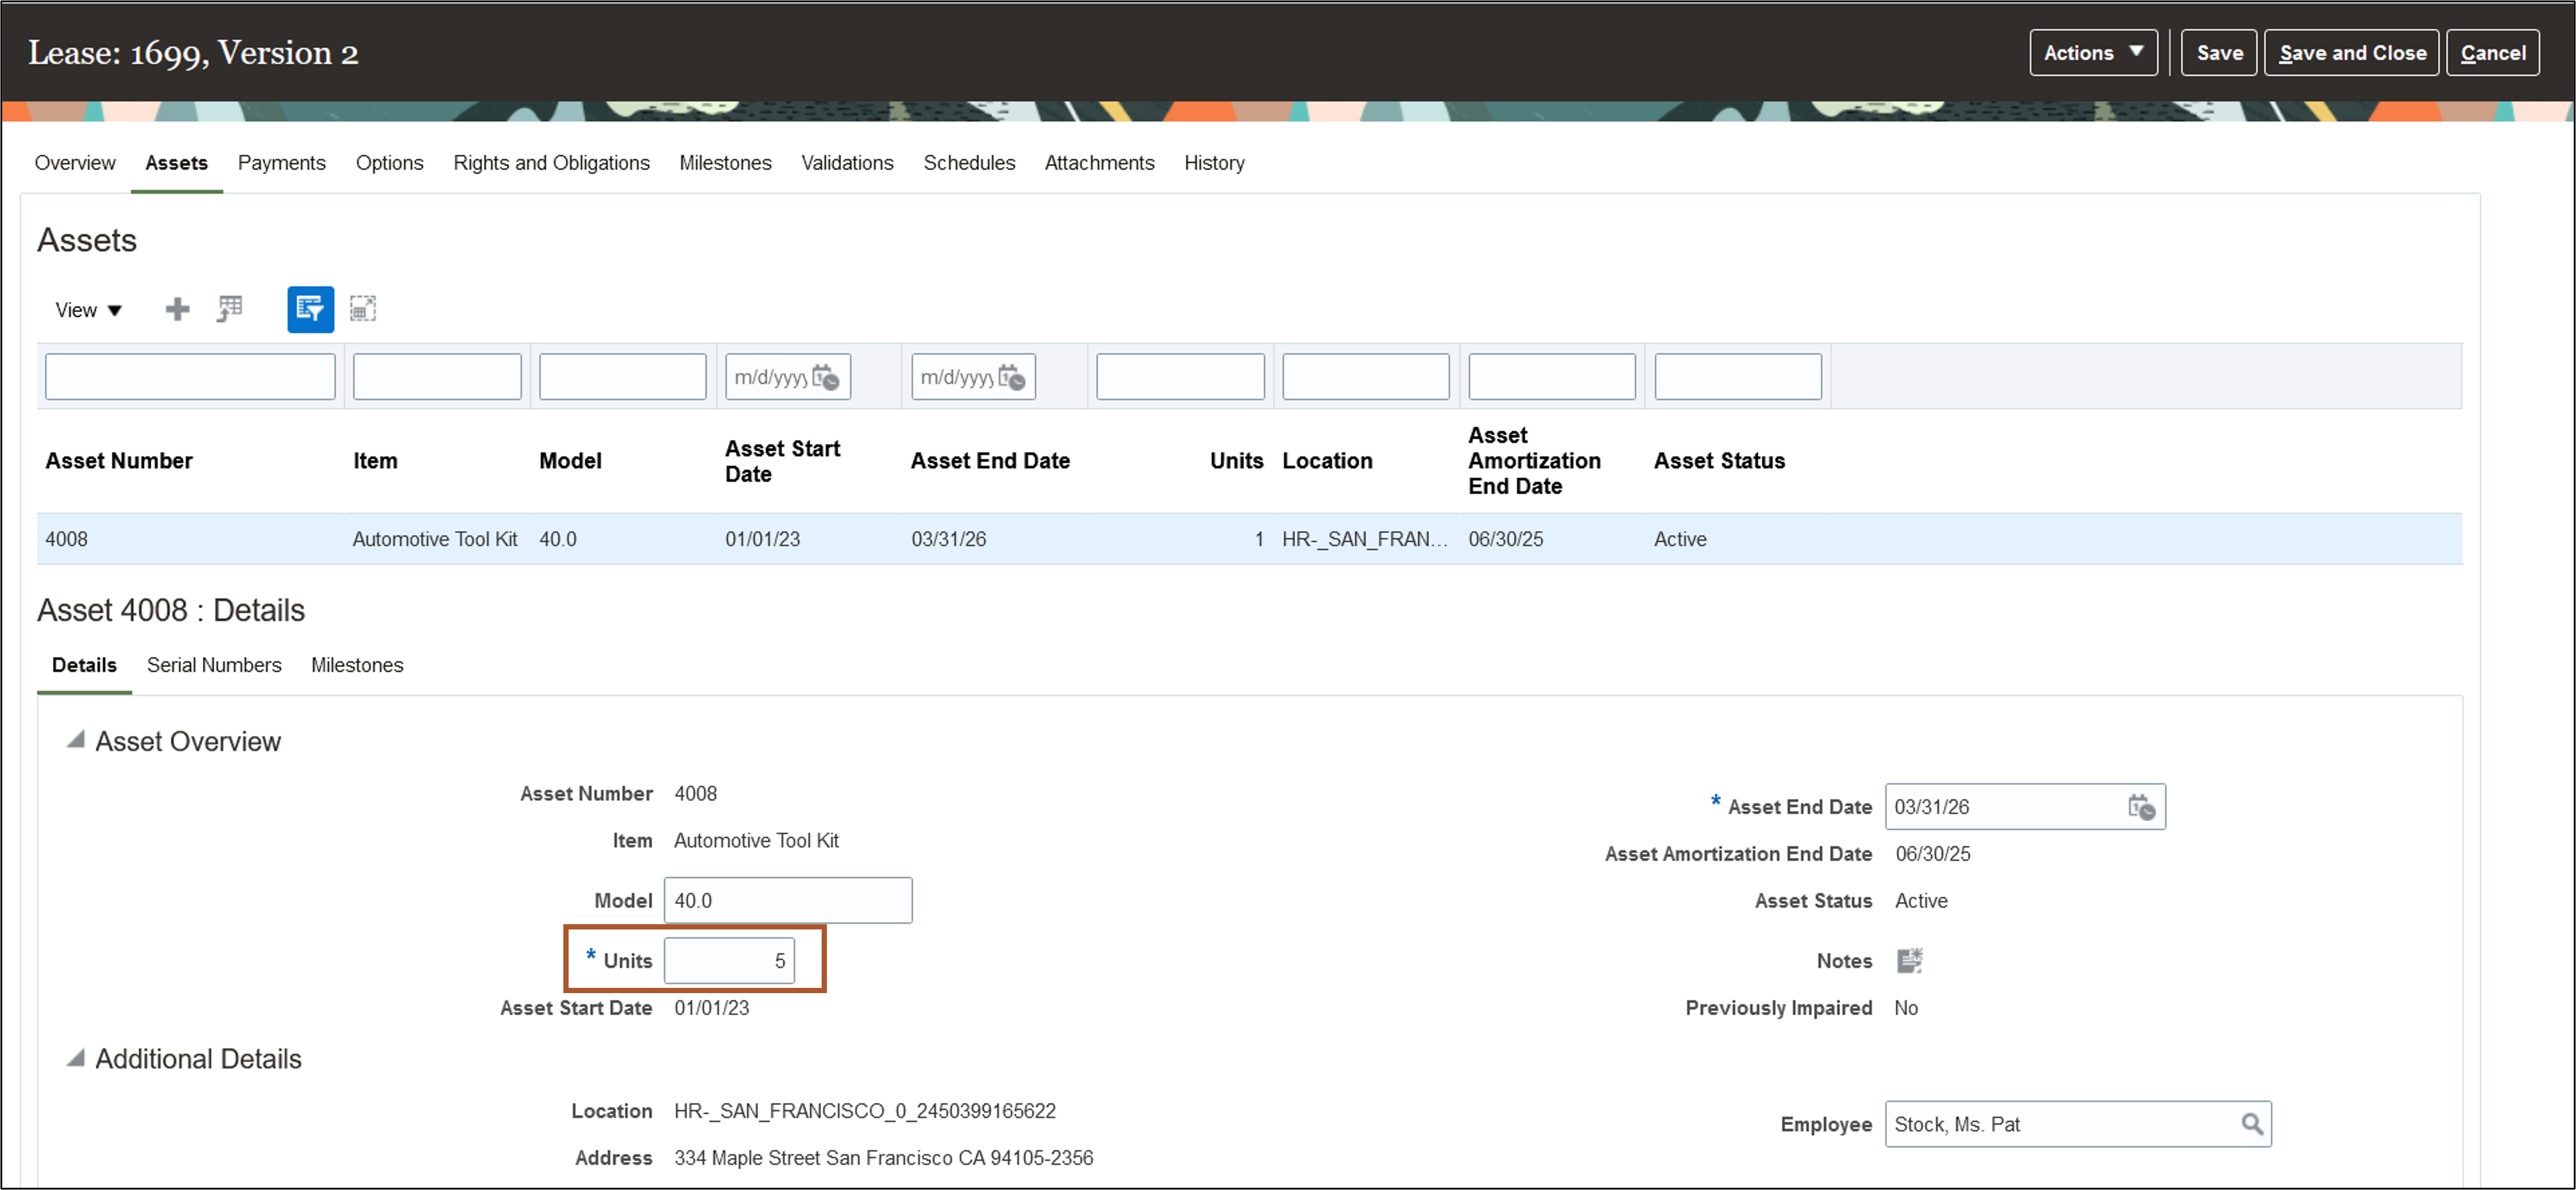Collapse the Asset Overview section
Viewport: 2576px width, 1190px height.
(75, 740)
